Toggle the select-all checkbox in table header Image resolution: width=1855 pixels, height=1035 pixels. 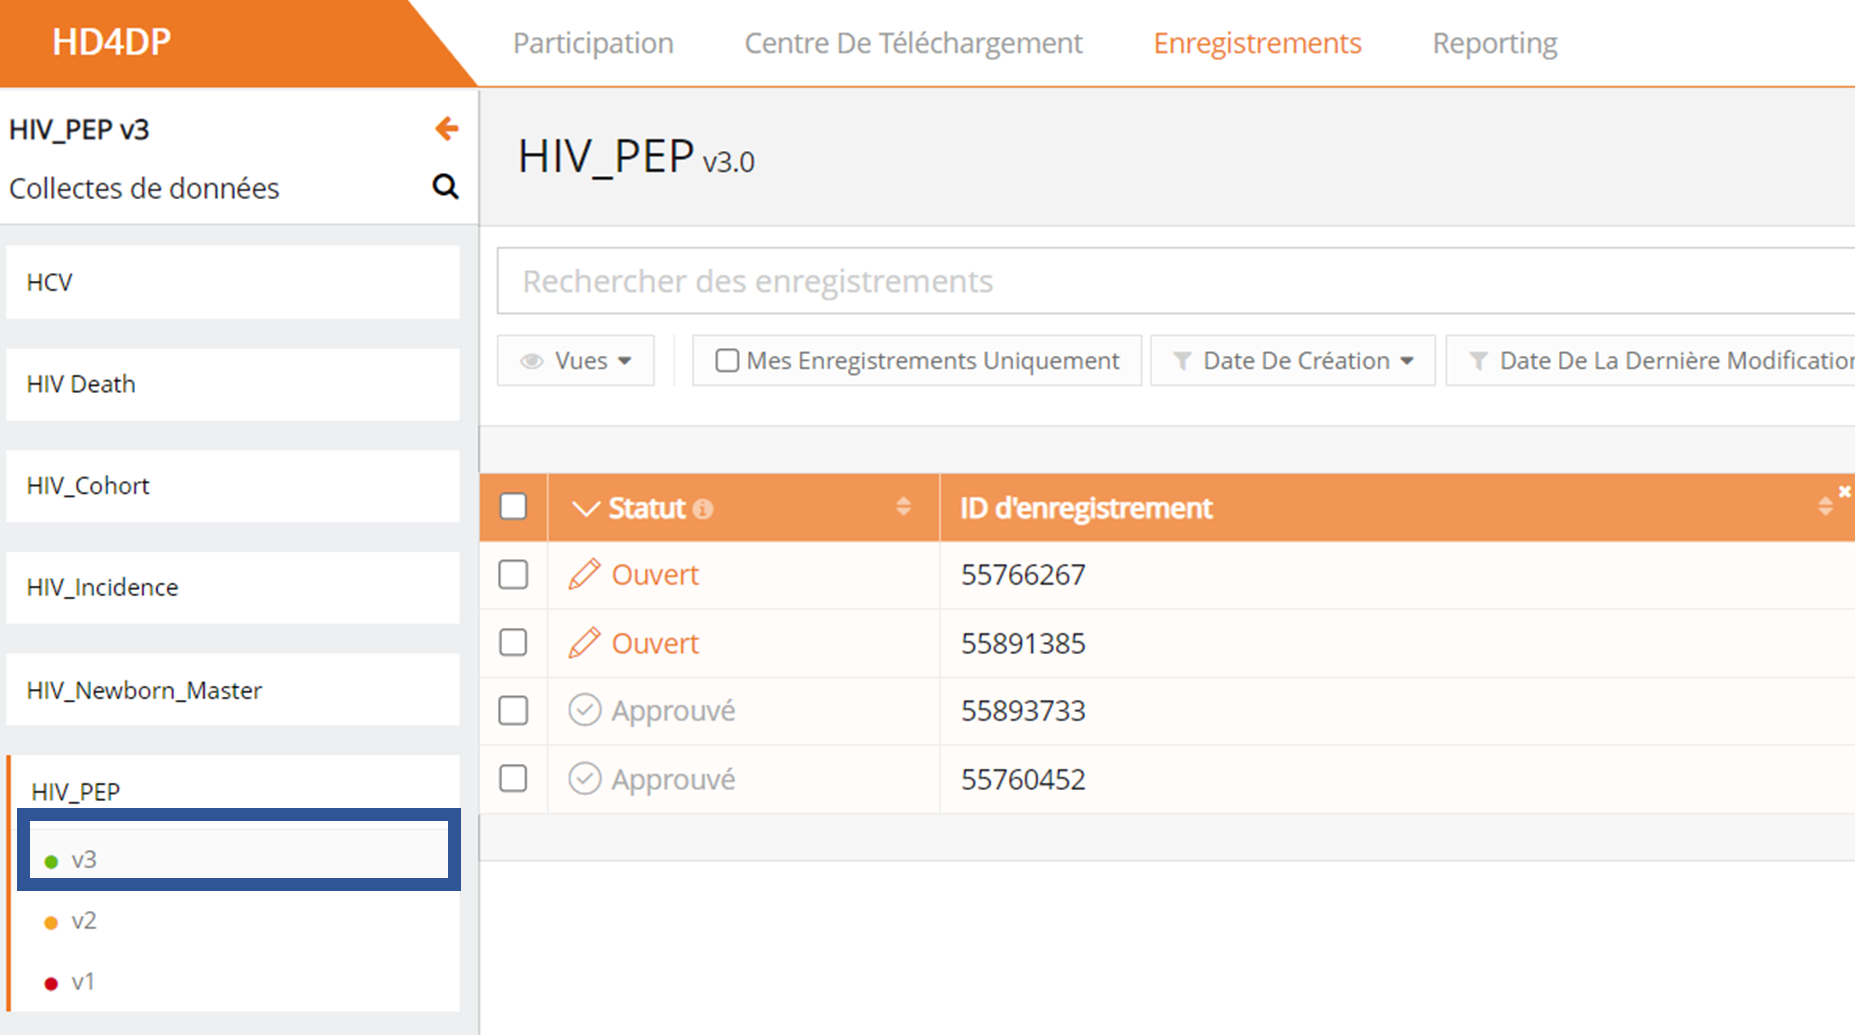tap(513, 507)
